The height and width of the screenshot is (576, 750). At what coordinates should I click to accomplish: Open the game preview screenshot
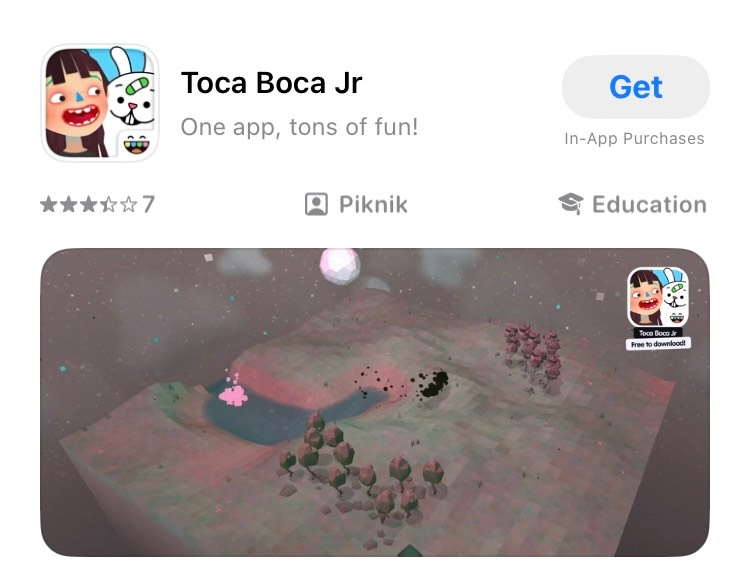coord(375,402)
